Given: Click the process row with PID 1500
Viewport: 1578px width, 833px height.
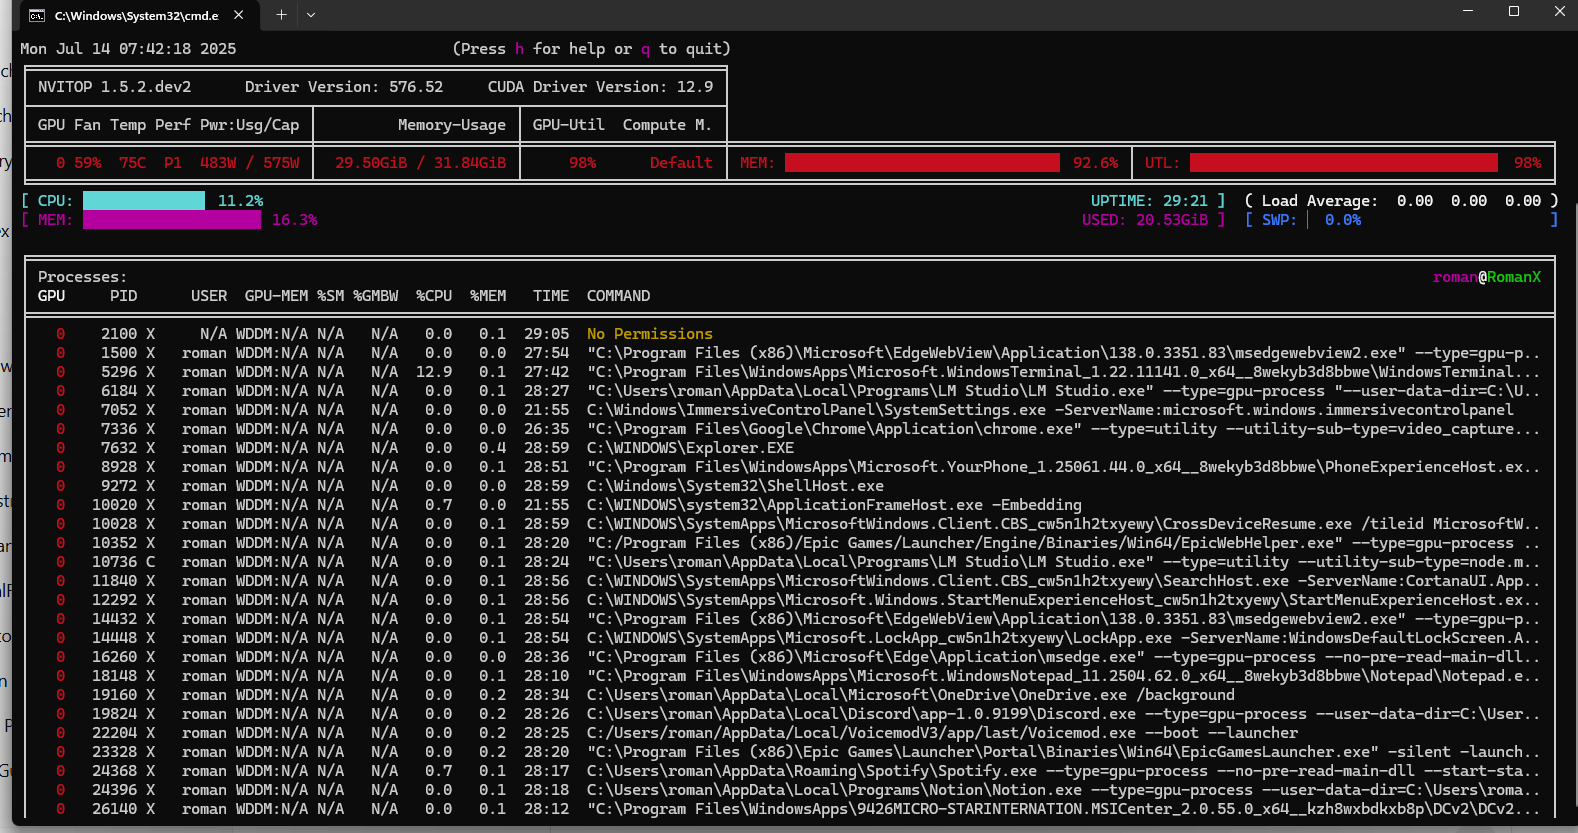Looking at the screenshot, I should pyautogui.click(x=790, y=353).
